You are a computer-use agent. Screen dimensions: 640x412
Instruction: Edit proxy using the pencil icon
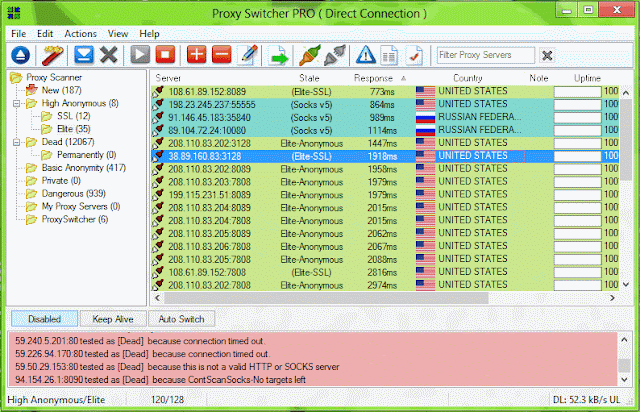click(x=249, y=55)
